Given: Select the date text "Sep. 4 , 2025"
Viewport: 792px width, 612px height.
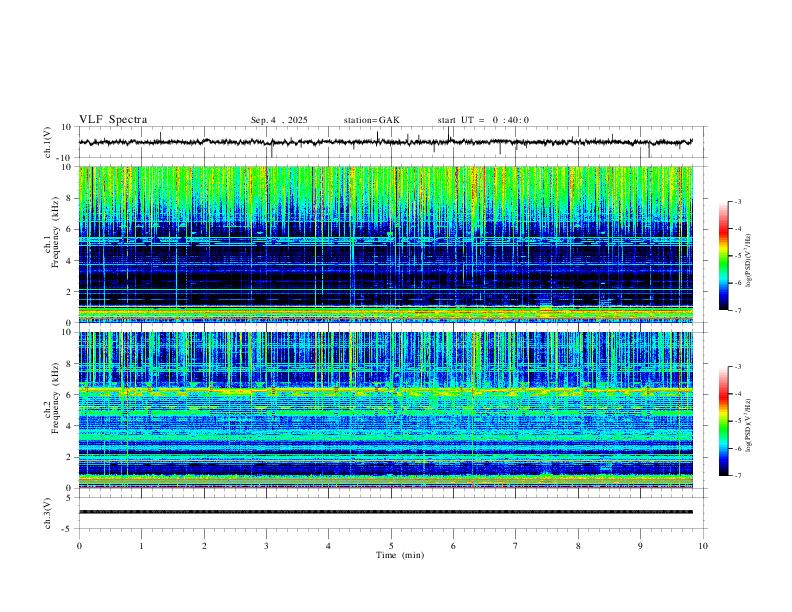Looking at the screenshot, I should (x=279, y=120).
